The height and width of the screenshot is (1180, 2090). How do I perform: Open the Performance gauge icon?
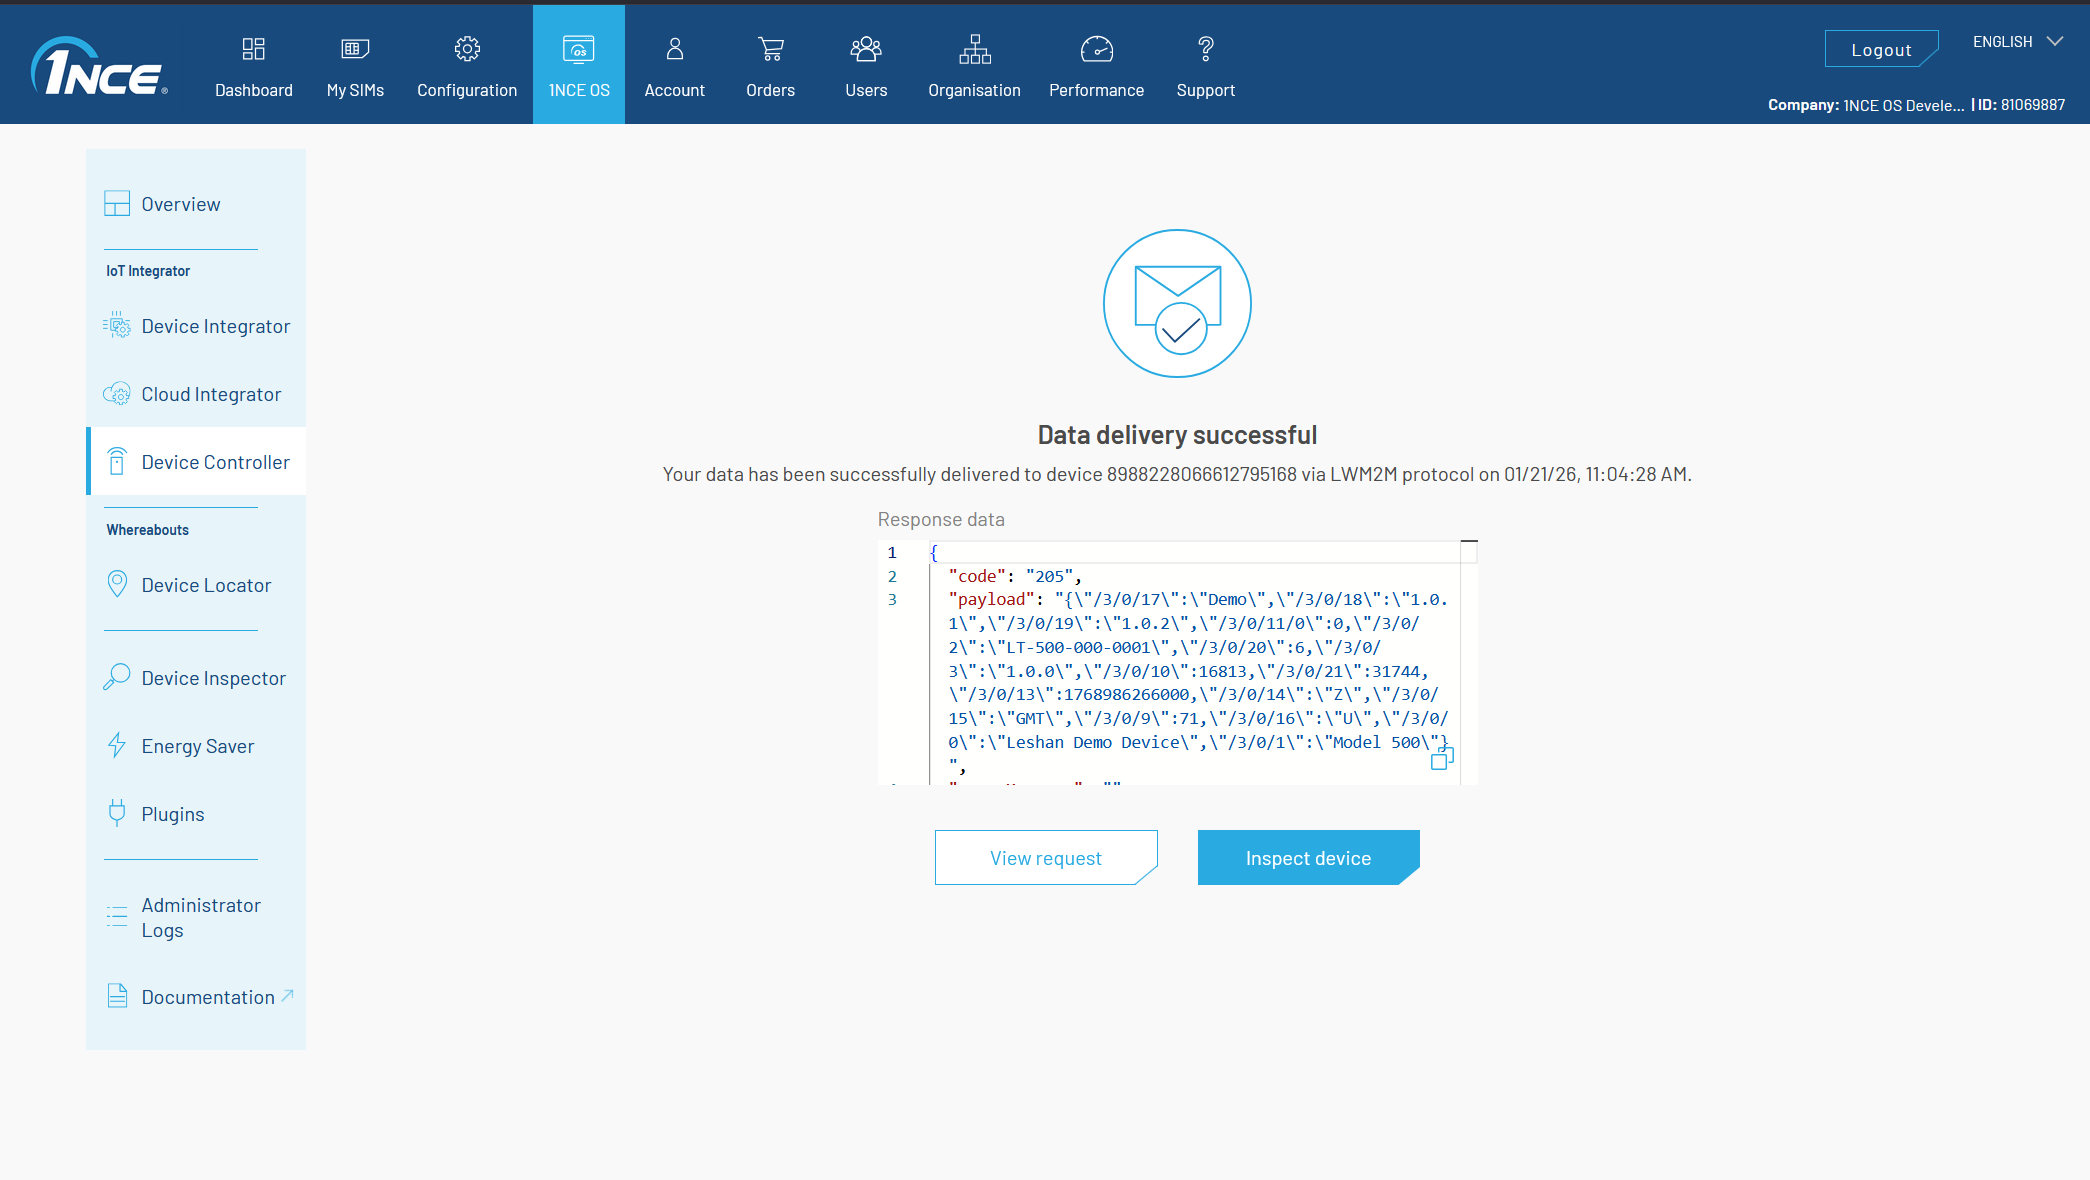(x=1096, y=49)
